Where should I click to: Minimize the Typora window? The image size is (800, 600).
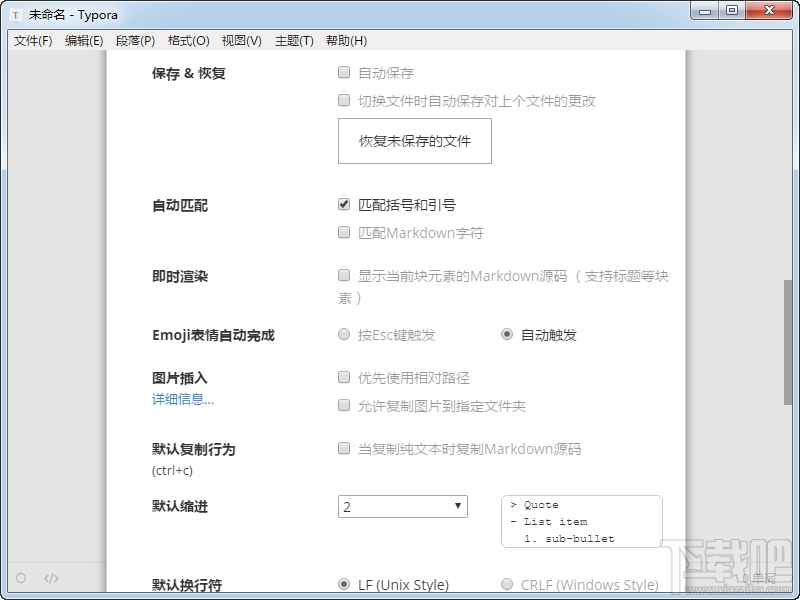705,11
